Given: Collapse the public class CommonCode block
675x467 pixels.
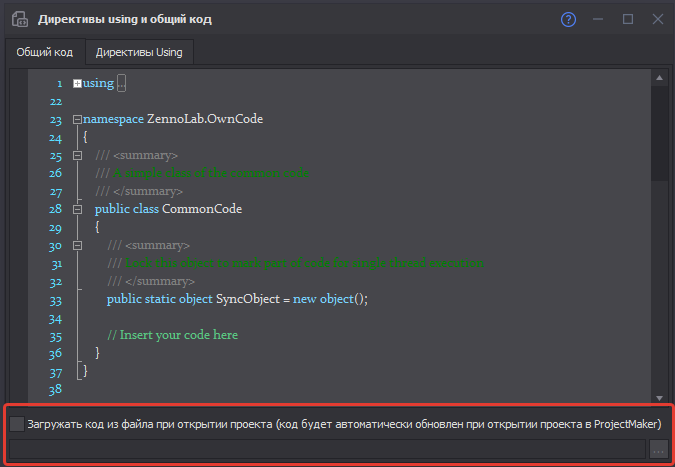Looking at the screenshot, I should [x=77, y=209].
